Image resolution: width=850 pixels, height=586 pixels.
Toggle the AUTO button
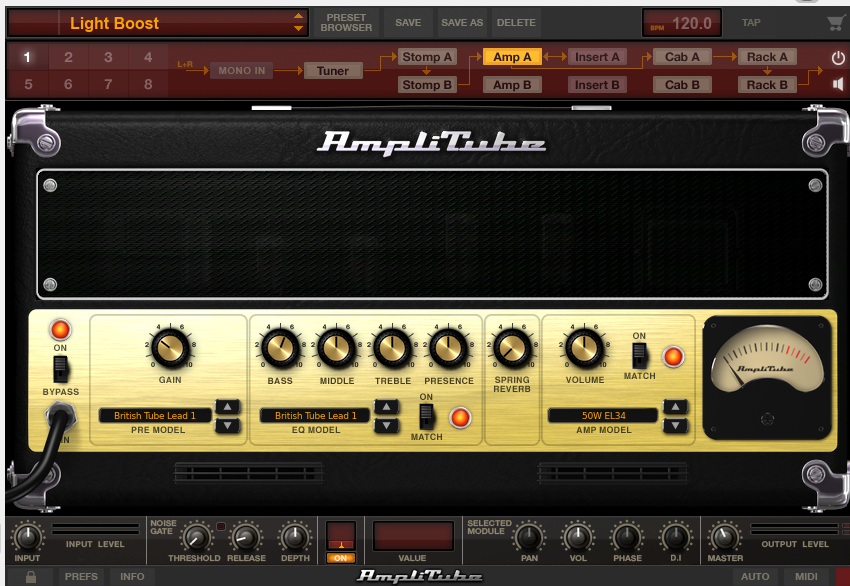(x=755, y=577)
